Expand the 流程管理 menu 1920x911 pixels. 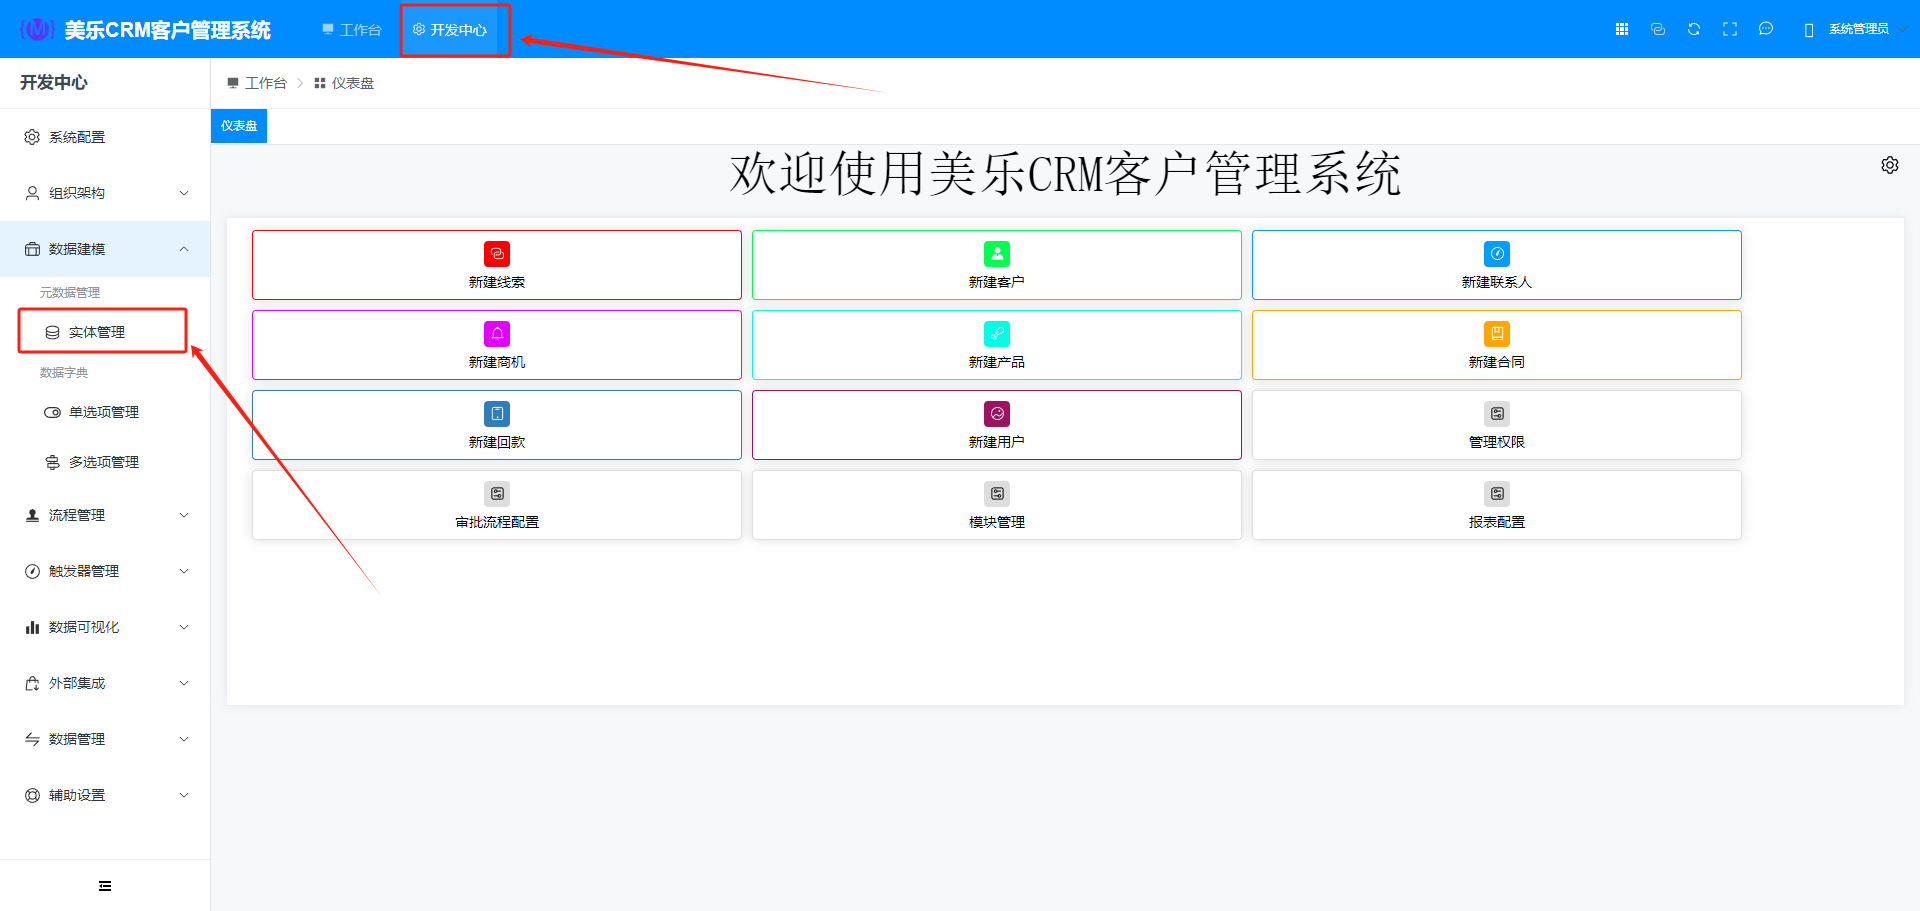(x=105, y=515)
